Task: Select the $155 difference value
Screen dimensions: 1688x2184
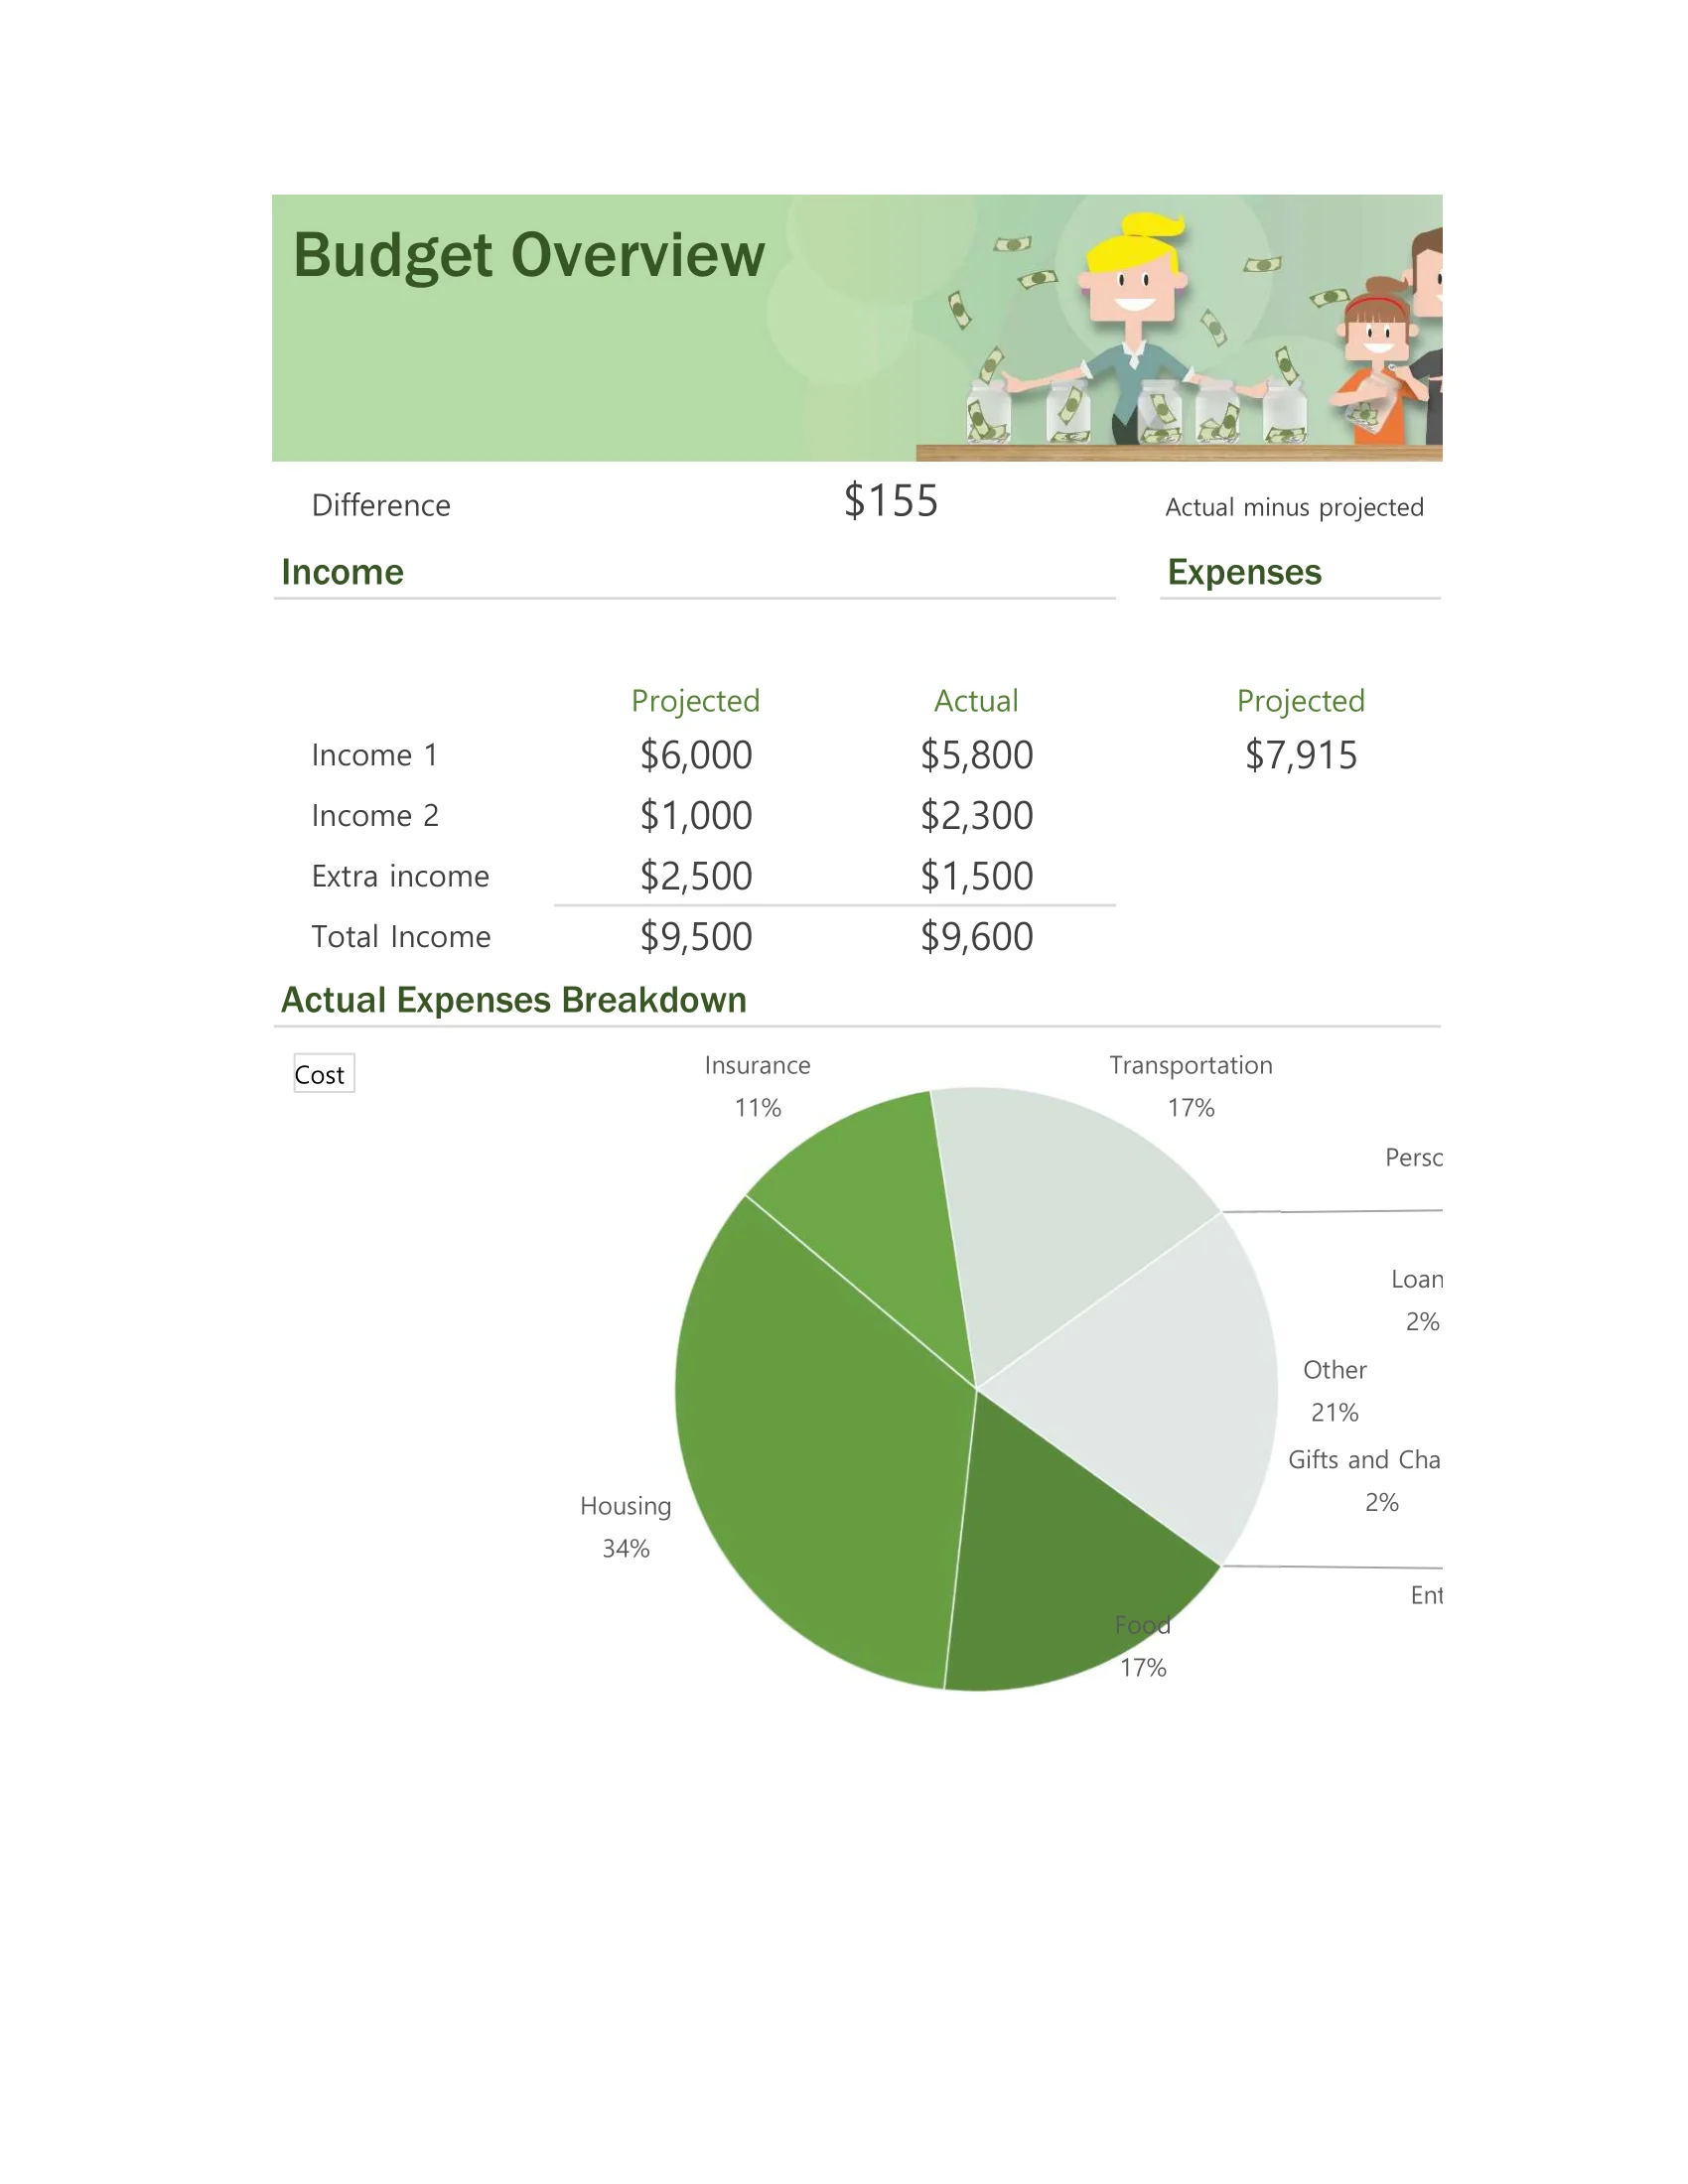Action: 891,501
